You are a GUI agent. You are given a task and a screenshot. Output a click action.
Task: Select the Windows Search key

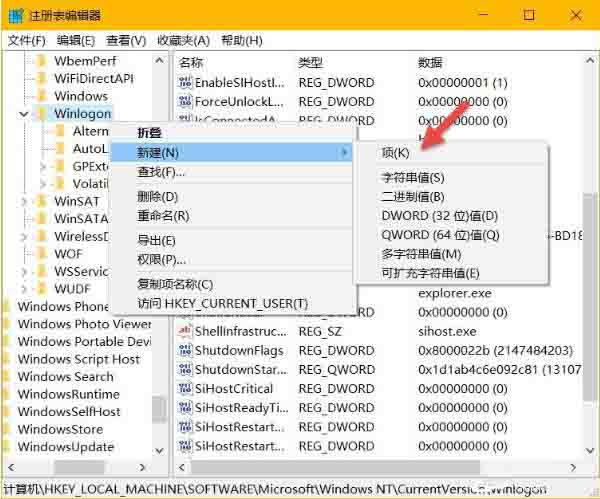[x=65, y=377]
